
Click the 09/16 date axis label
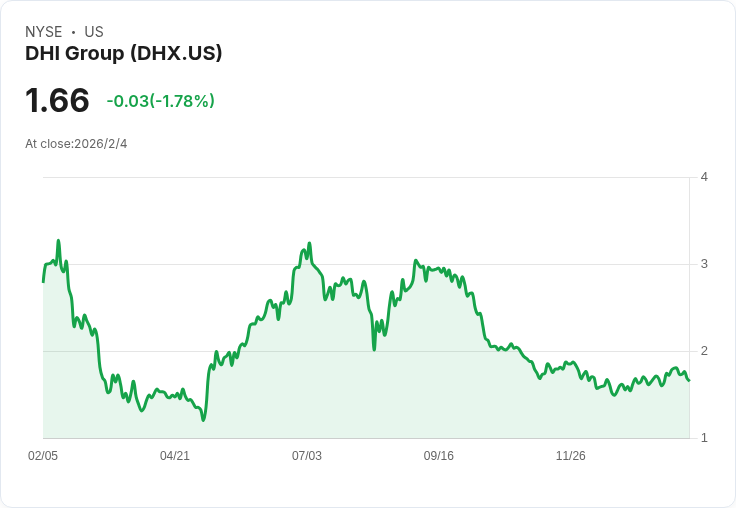click(438, 455)
